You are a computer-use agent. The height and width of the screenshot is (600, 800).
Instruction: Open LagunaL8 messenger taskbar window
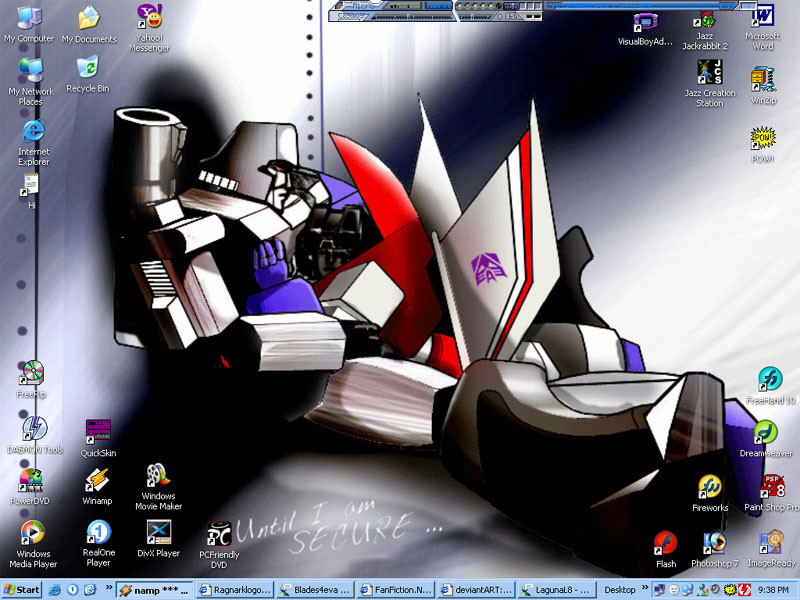coord(558,590)
